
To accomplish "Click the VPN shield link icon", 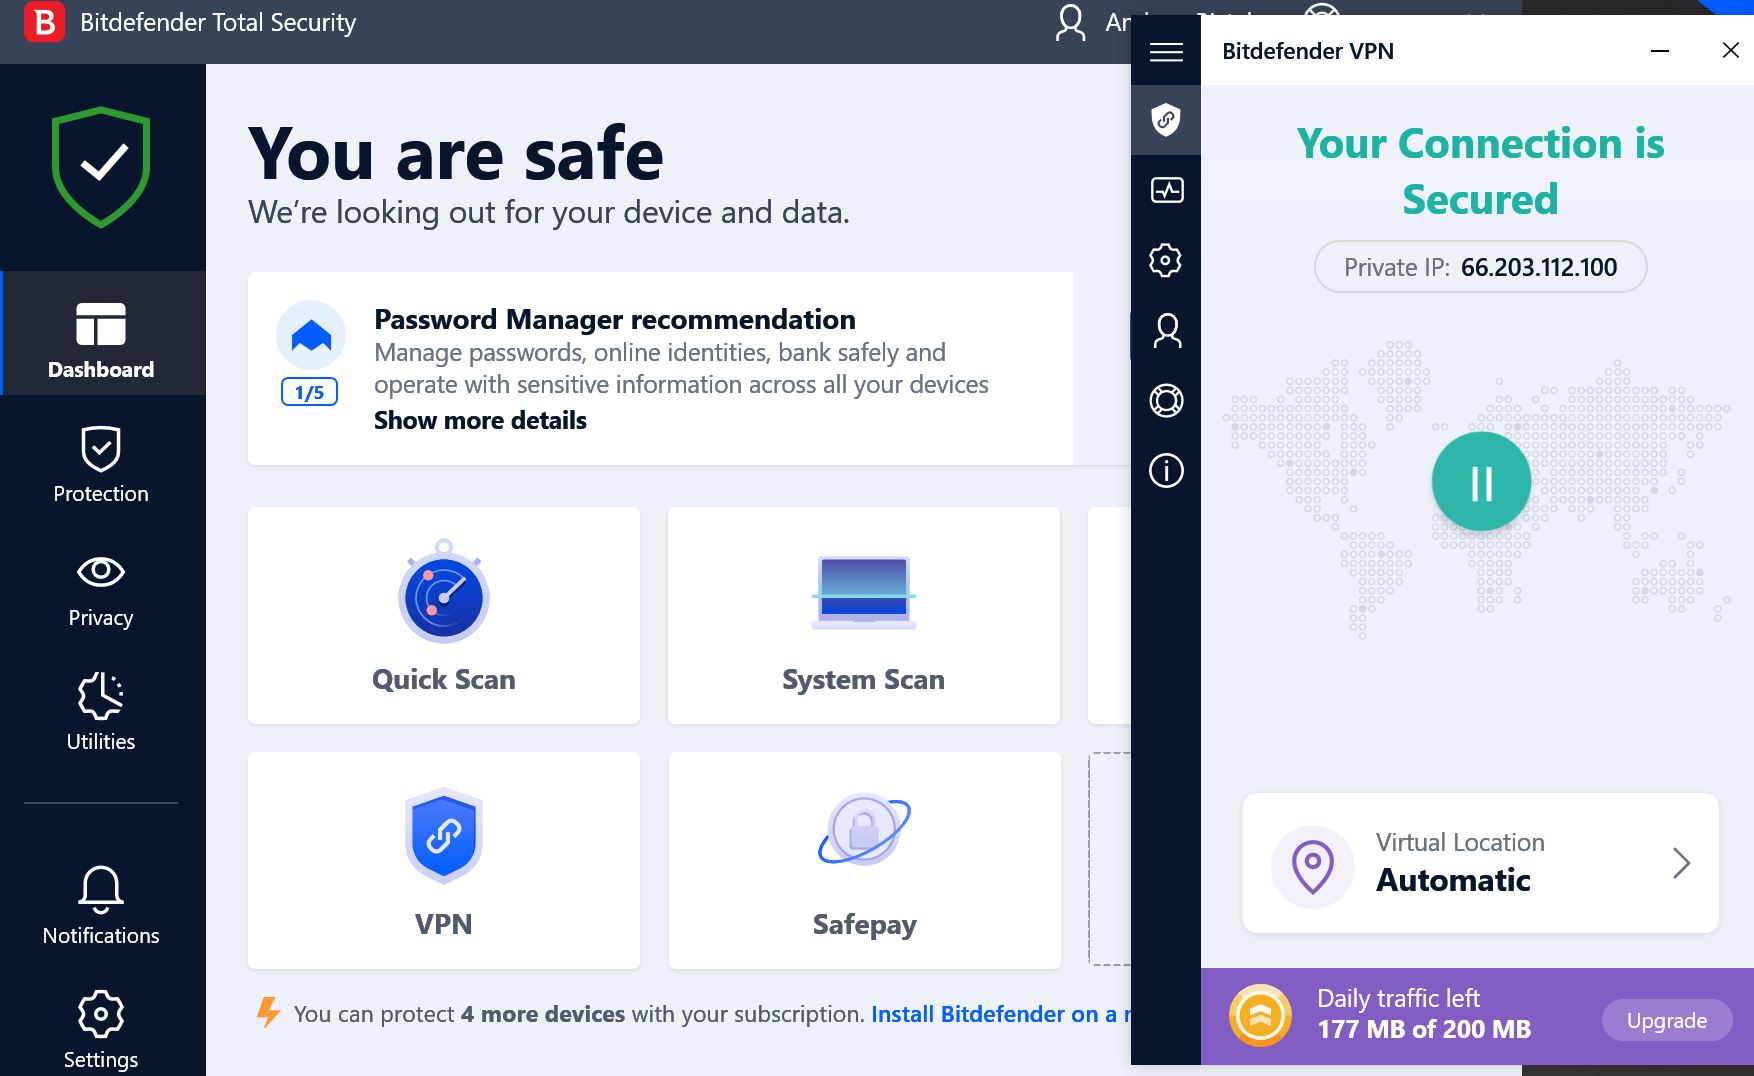I will 444,836.
